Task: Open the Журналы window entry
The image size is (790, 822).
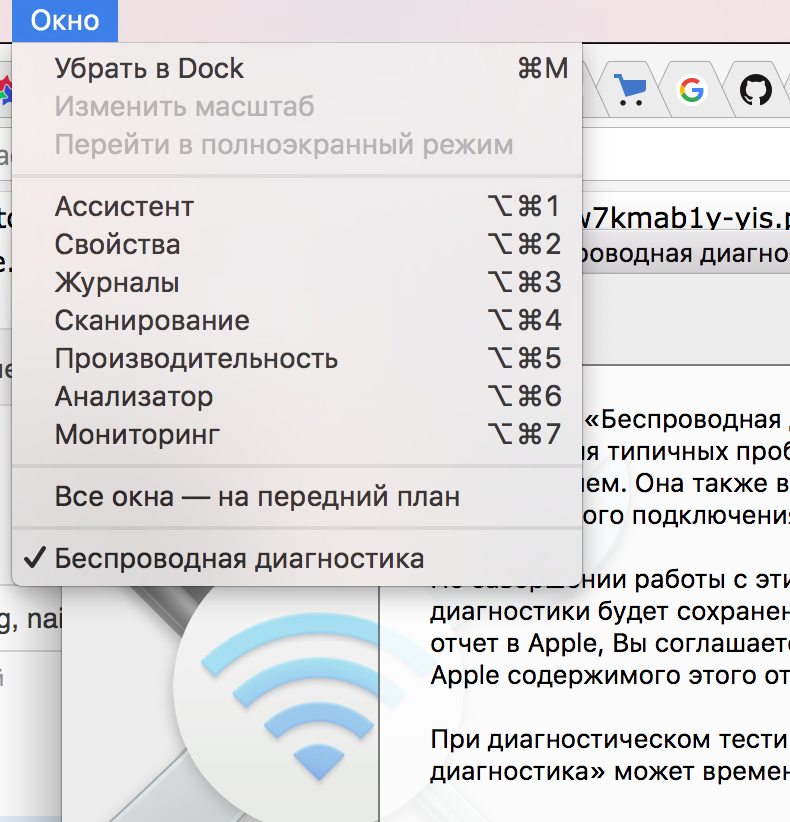Action: [117, 283]
